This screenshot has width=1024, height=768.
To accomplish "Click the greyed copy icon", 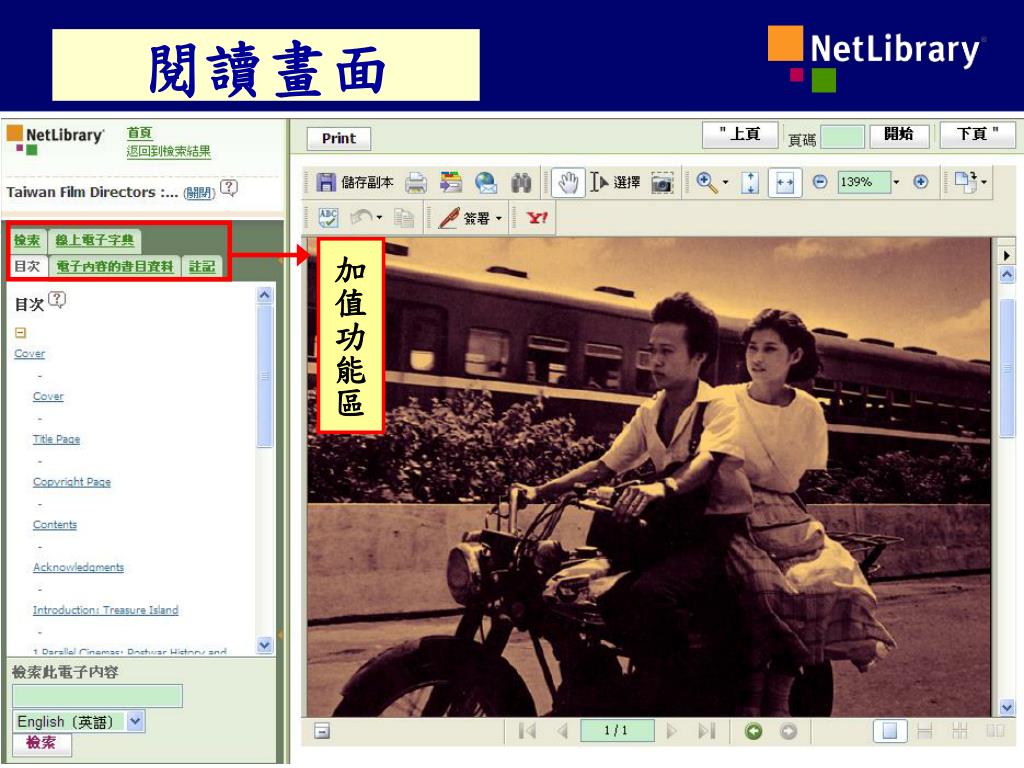I will (x=403, y=218).
